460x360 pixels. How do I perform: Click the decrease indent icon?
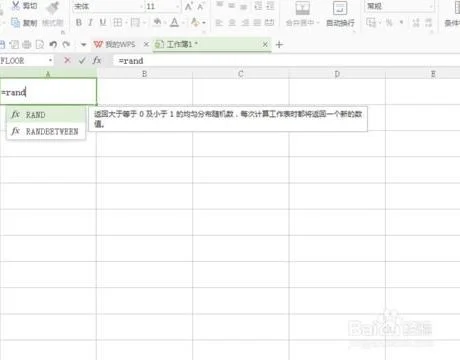[x=258, y=6]
